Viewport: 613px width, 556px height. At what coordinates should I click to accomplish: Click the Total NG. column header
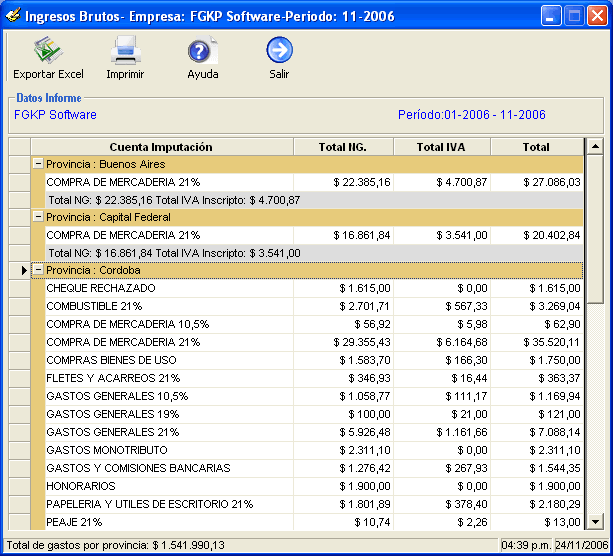point(343,147)
